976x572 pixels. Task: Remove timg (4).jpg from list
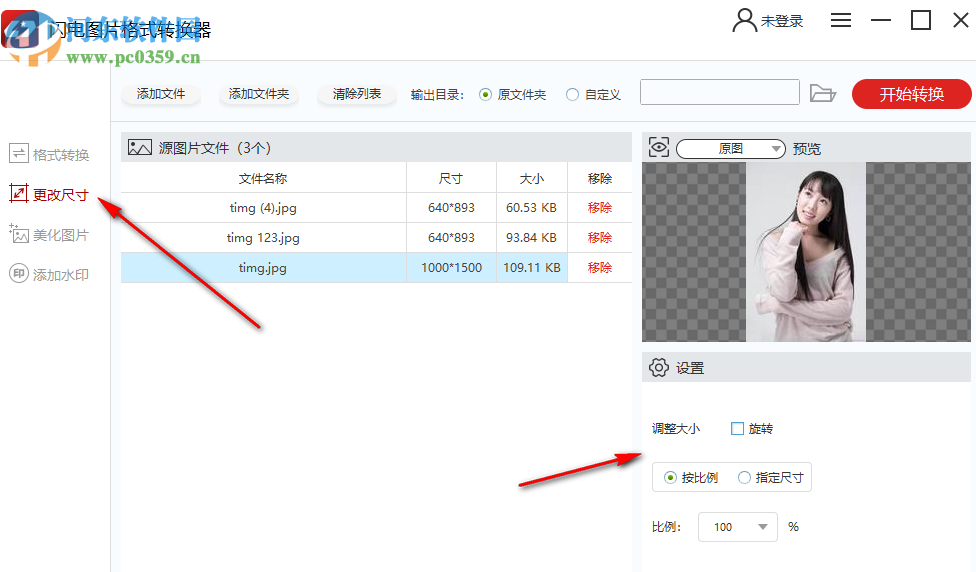pos(599,208)
